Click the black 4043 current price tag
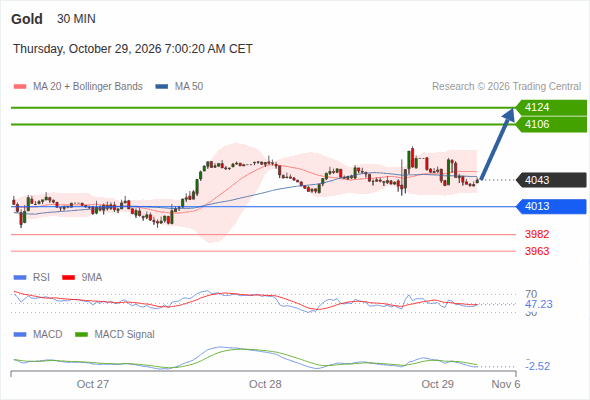This screenshot has width=590, height=400. 551,180
